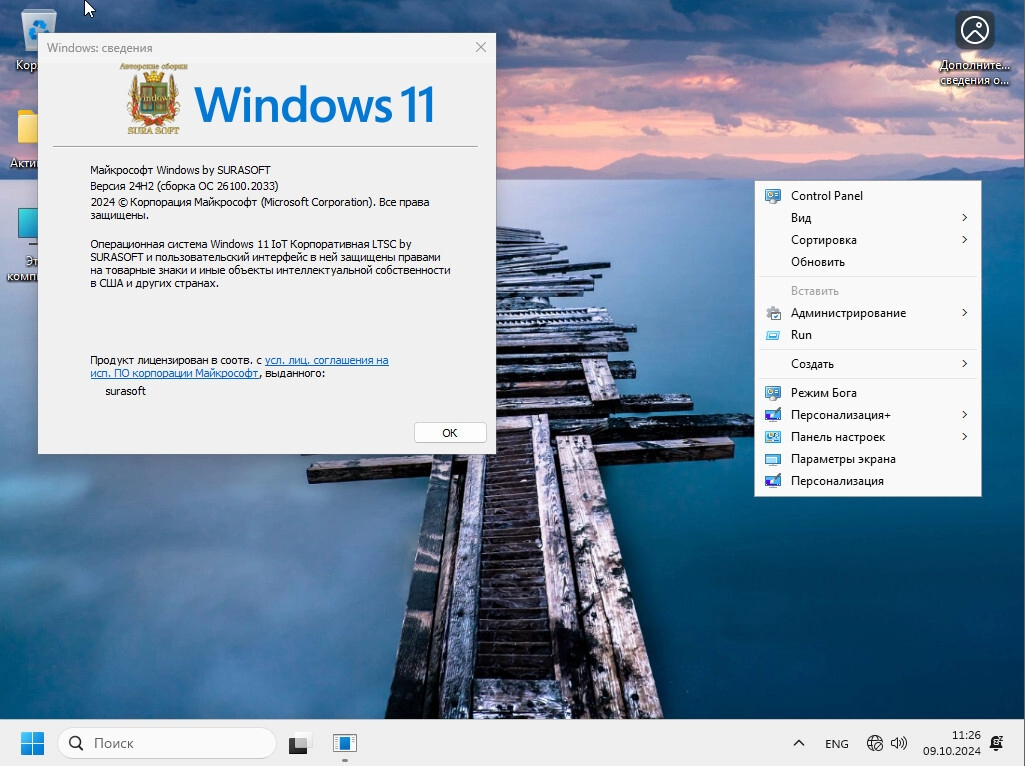This screenshot has width=1025, height=766.
Task: Open the Windows Start menu
Action: [32, 743]
